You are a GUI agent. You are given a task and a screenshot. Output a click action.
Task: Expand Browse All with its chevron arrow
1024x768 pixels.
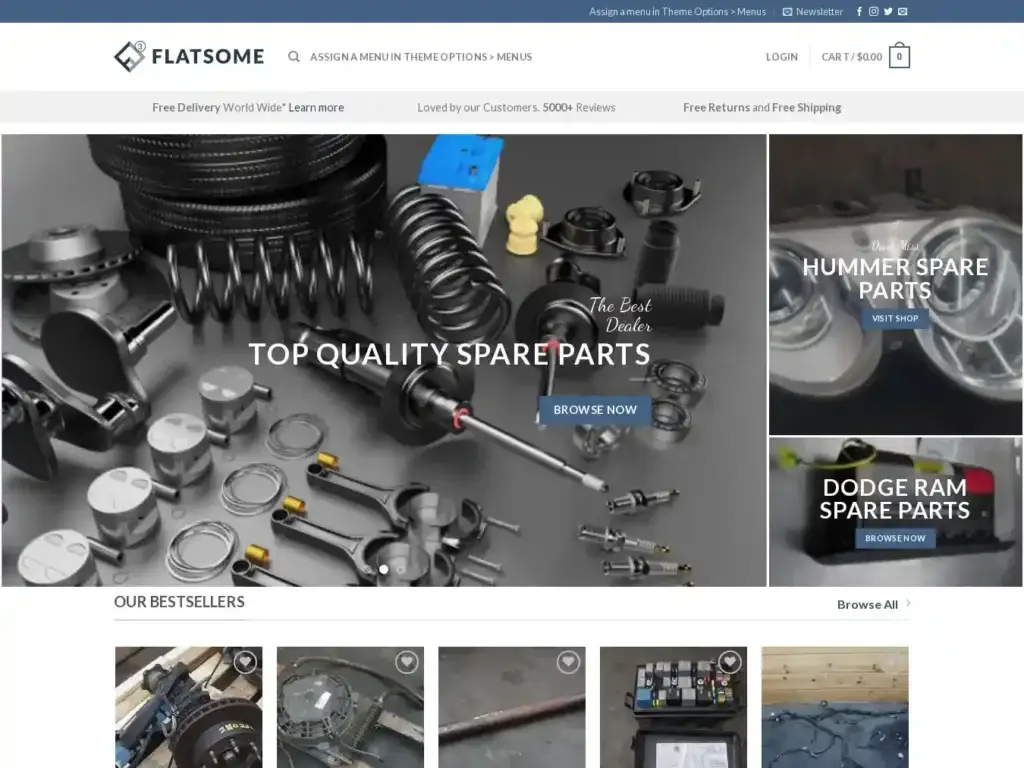pos(906,604)
